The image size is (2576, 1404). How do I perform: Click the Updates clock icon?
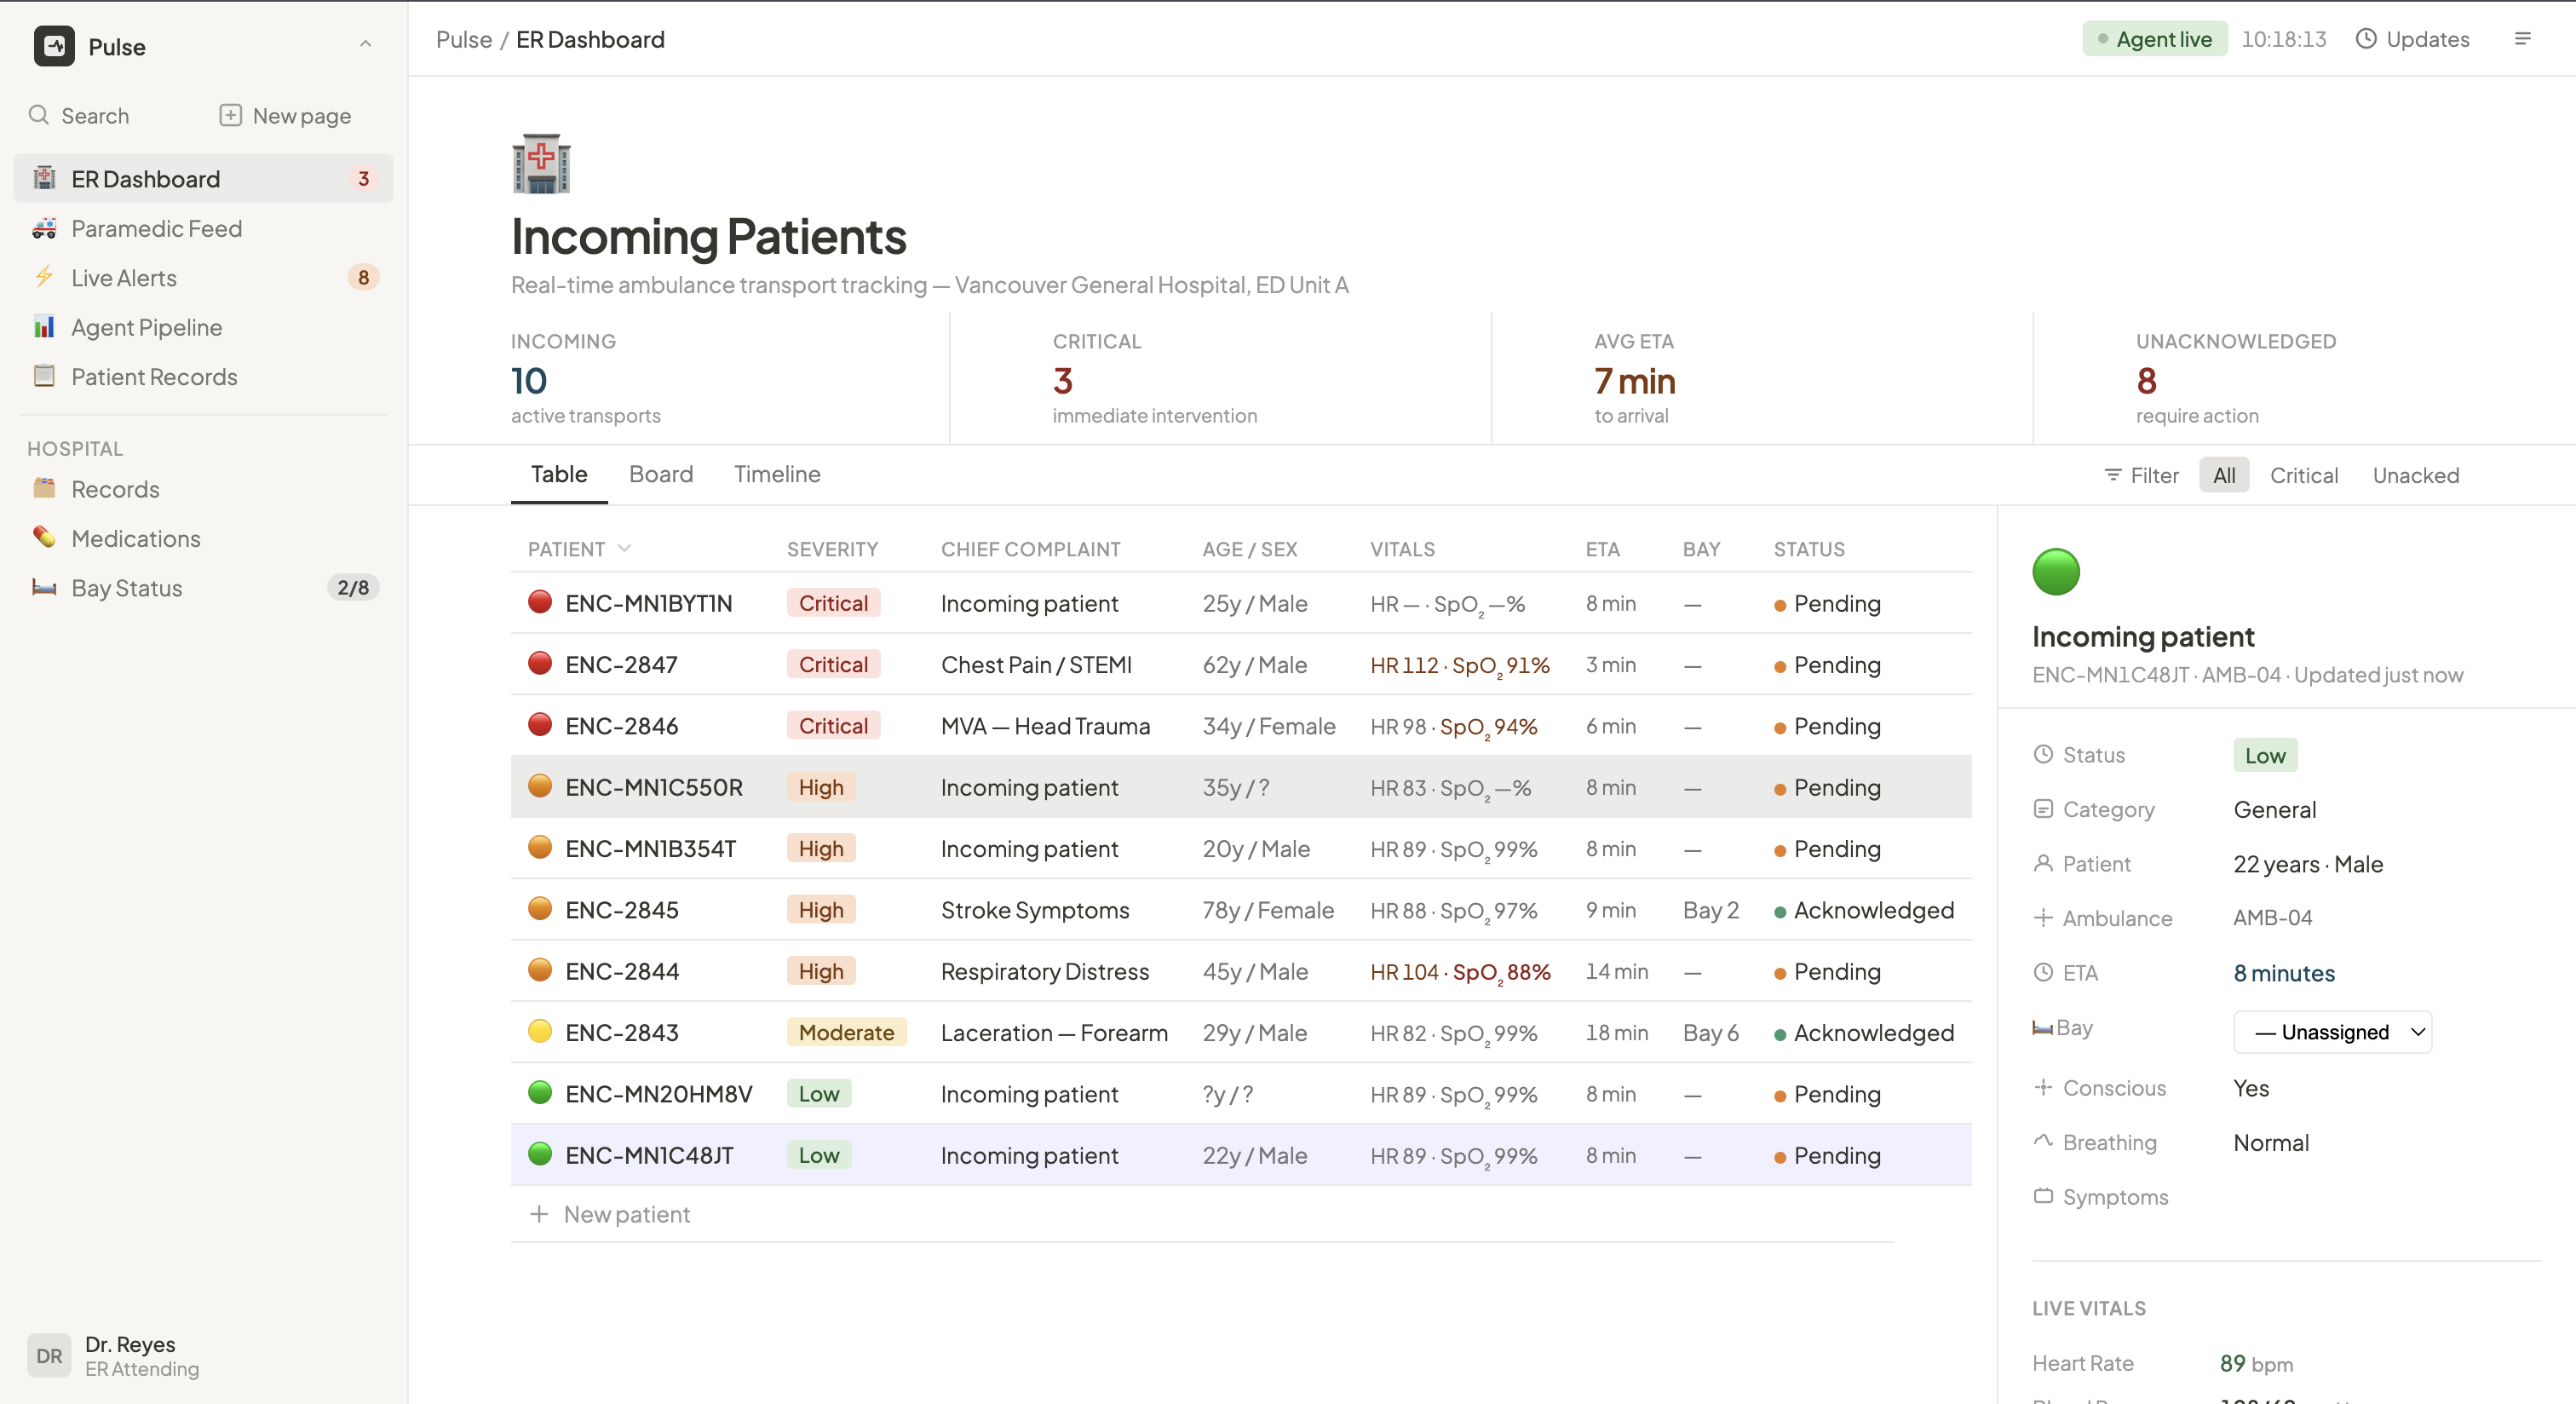(2365, 39)
